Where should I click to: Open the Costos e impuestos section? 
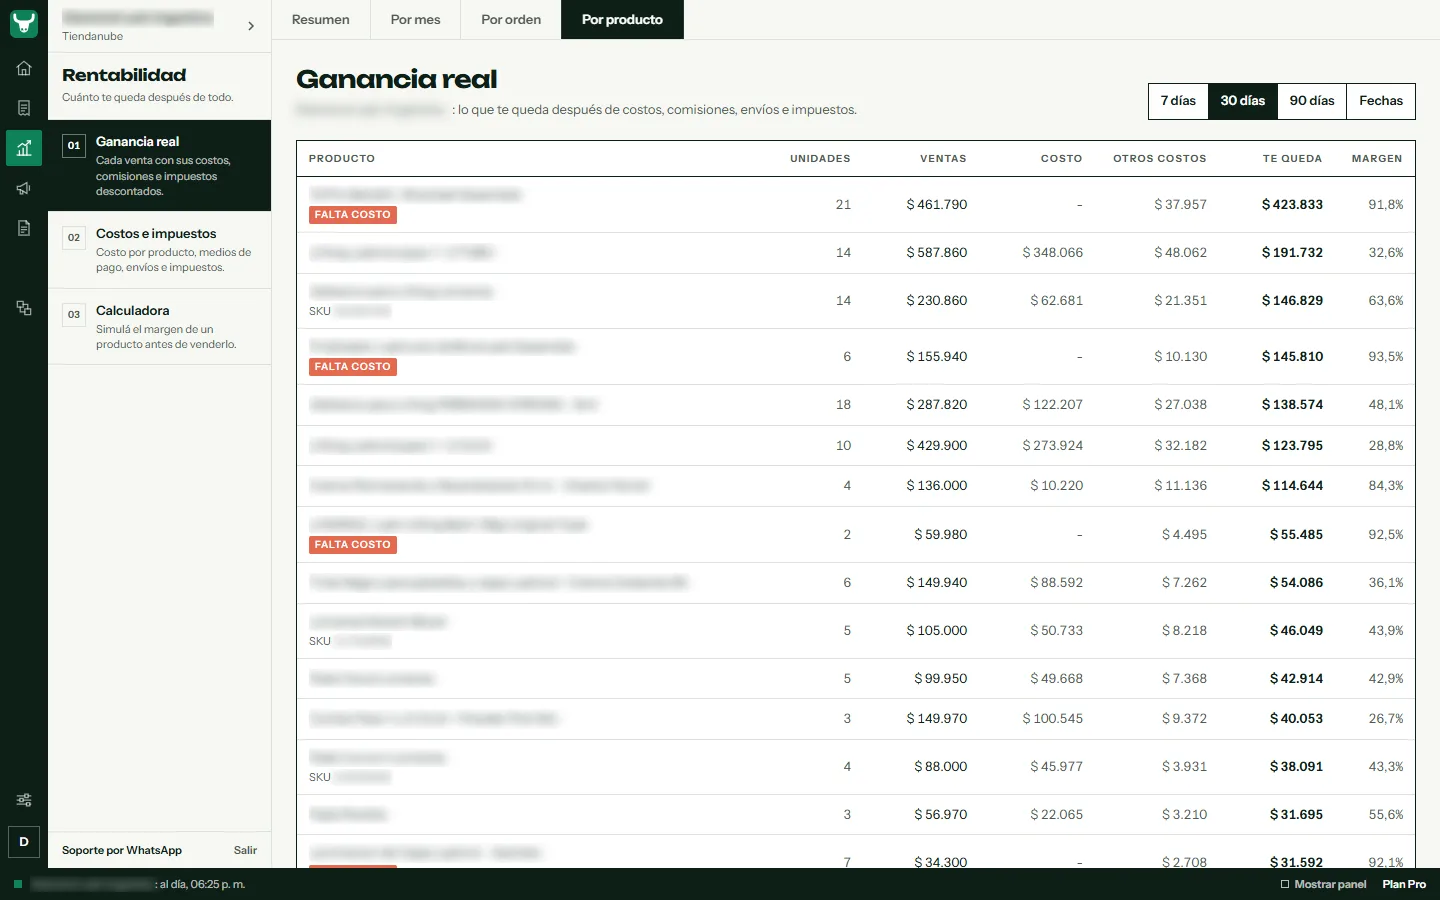[x=160, y=250]
